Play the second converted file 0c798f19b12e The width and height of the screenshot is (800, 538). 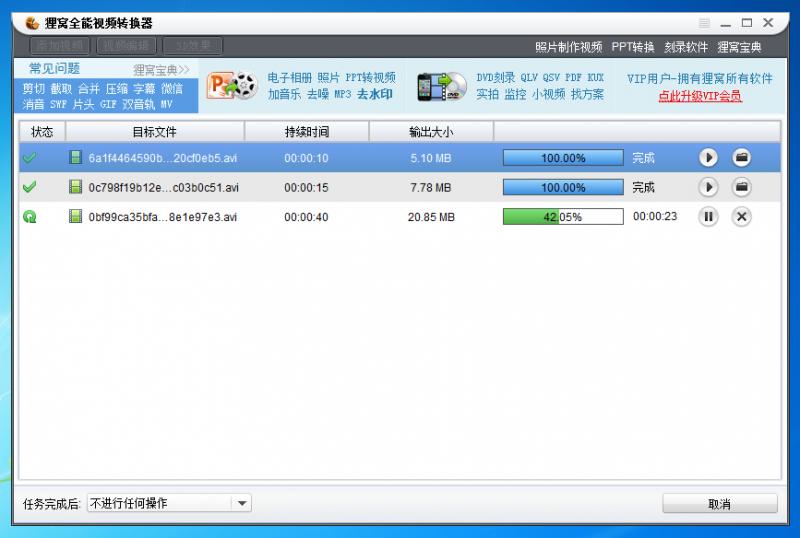708,187
